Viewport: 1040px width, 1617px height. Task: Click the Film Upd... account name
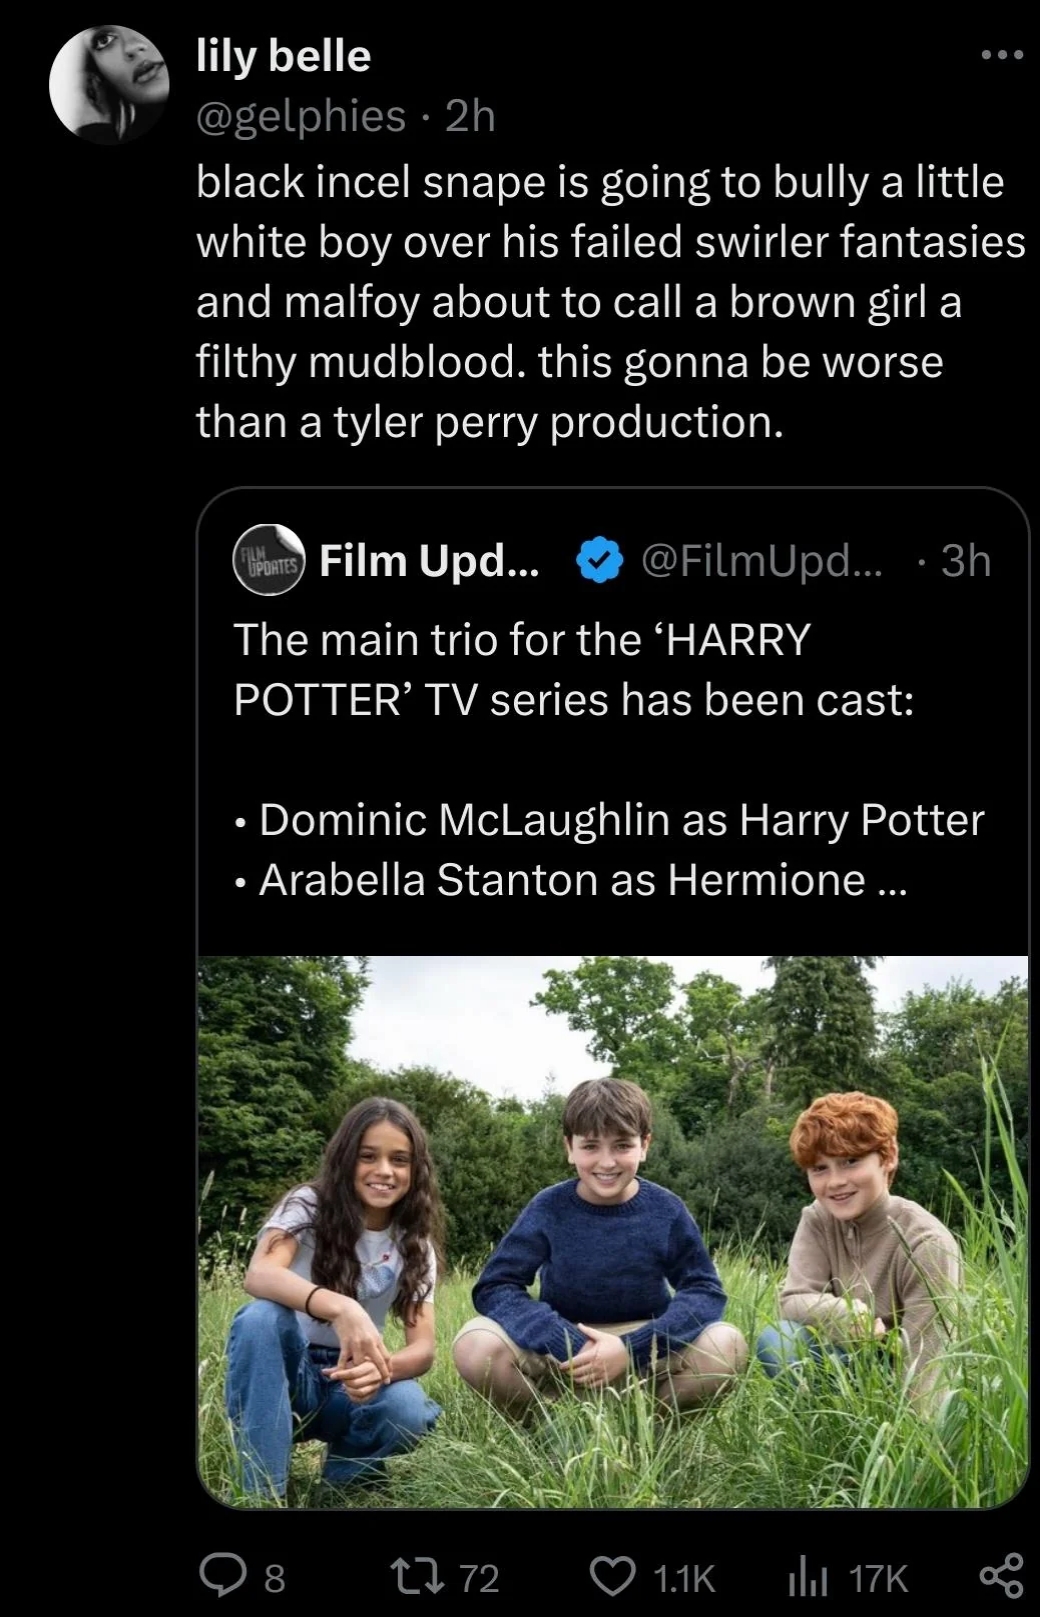coord(428,561)
